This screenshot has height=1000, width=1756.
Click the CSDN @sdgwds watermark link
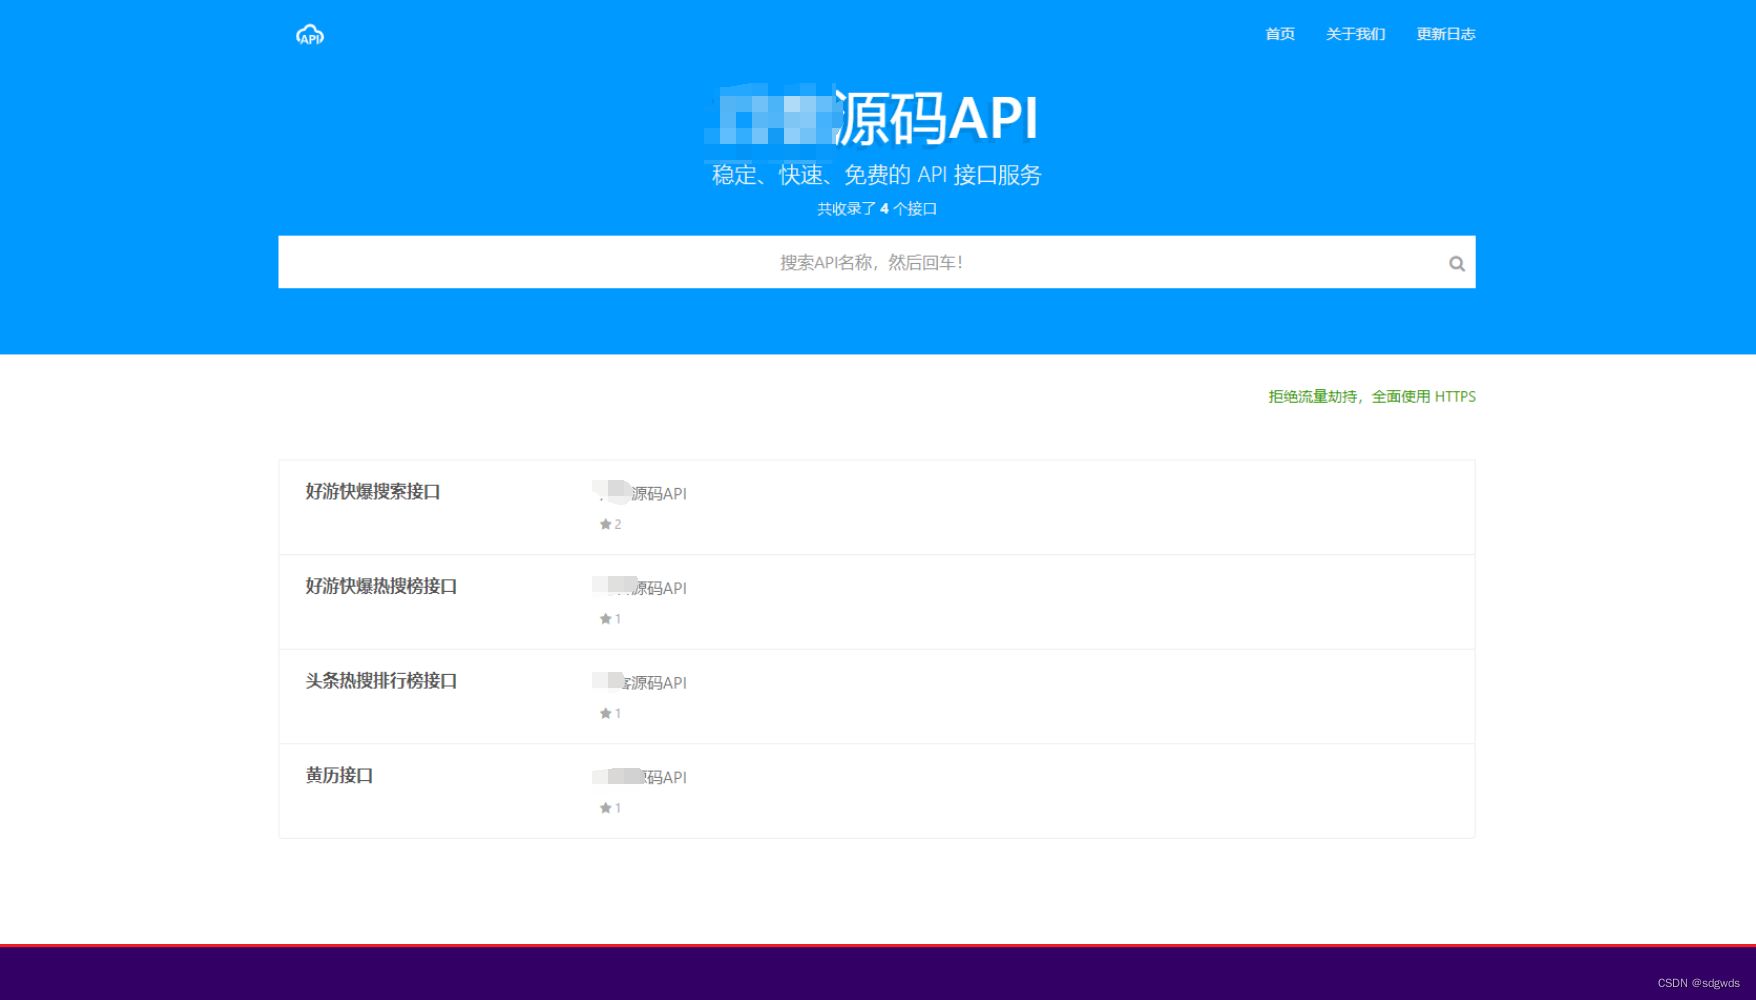pos(1697,981)
